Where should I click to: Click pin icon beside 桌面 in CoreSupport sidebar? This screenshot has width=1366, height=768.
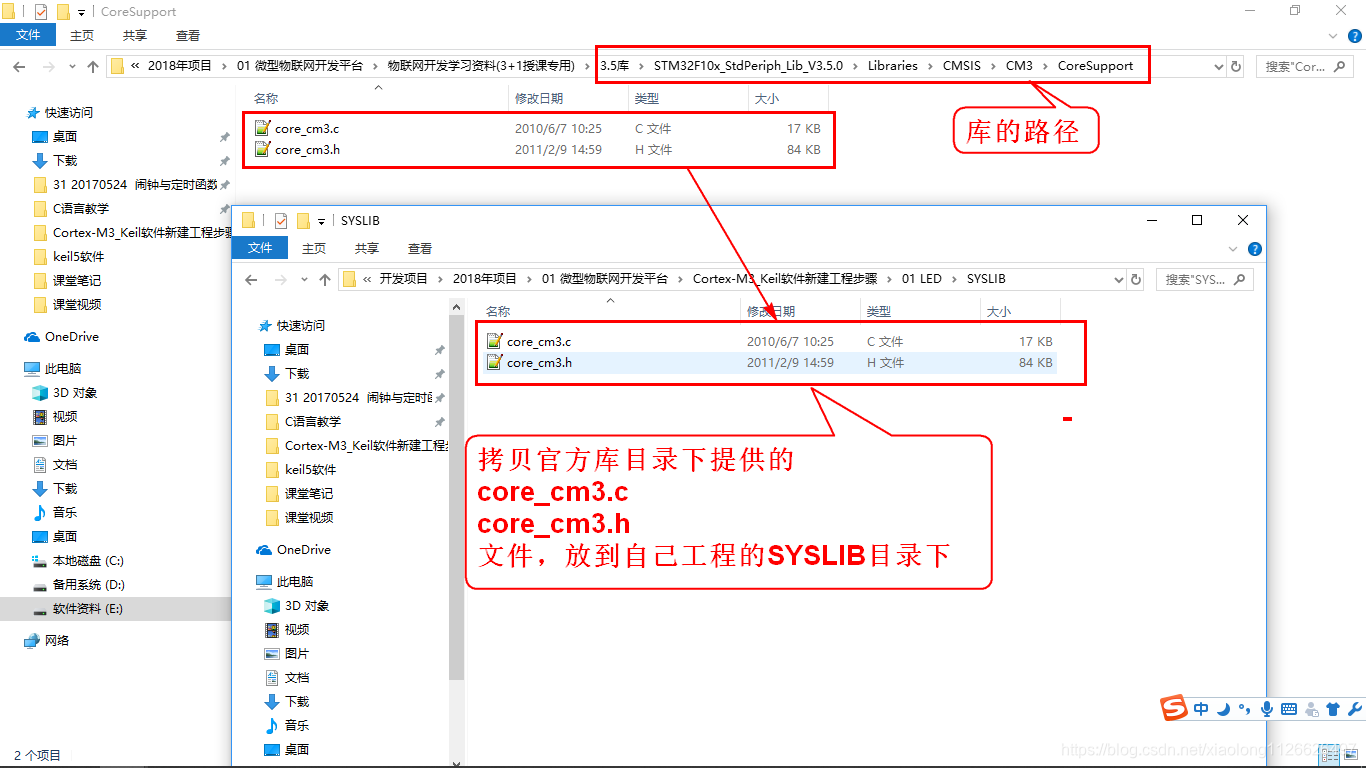tap(224, 137)
